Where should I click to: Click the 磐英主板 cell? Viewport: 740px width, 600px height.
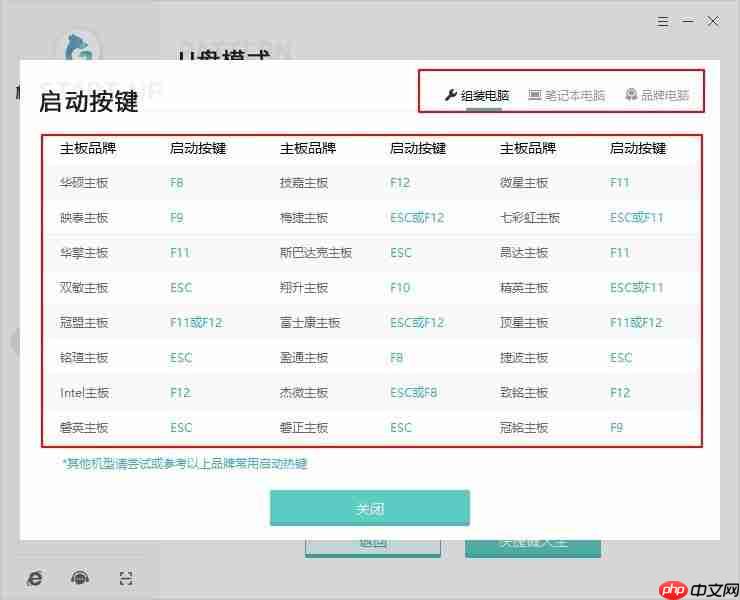(84, 427)
